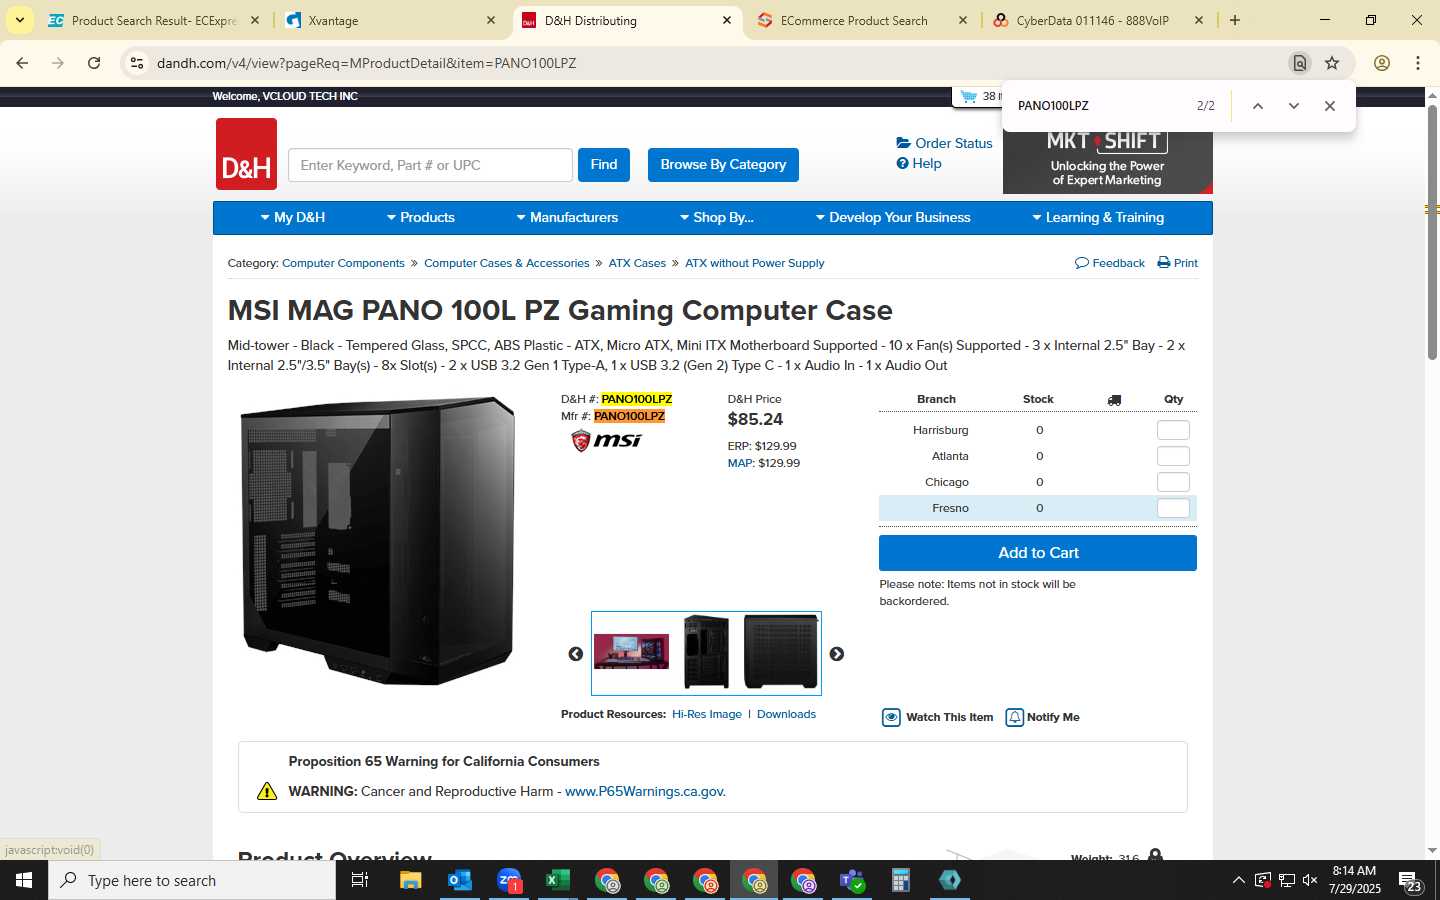
Task: Open Zoom from the taskbar
Action: click(508, 880)
